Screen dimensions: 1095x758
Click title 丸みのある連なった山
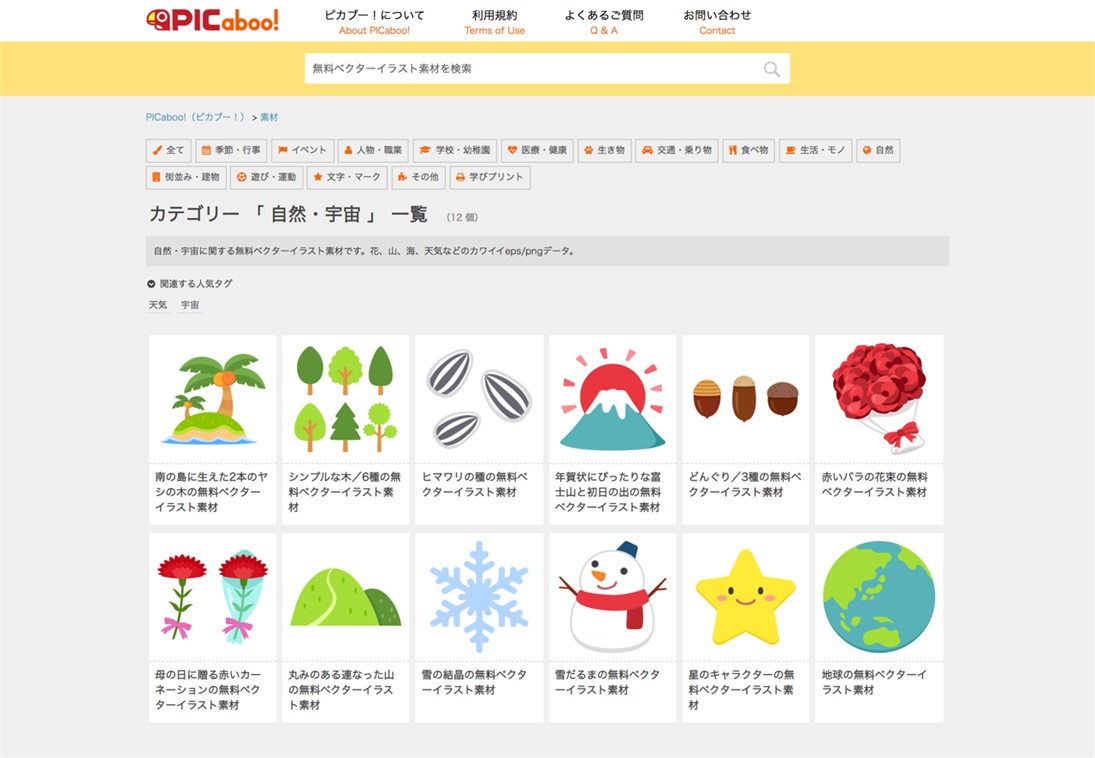coord(341,690)
